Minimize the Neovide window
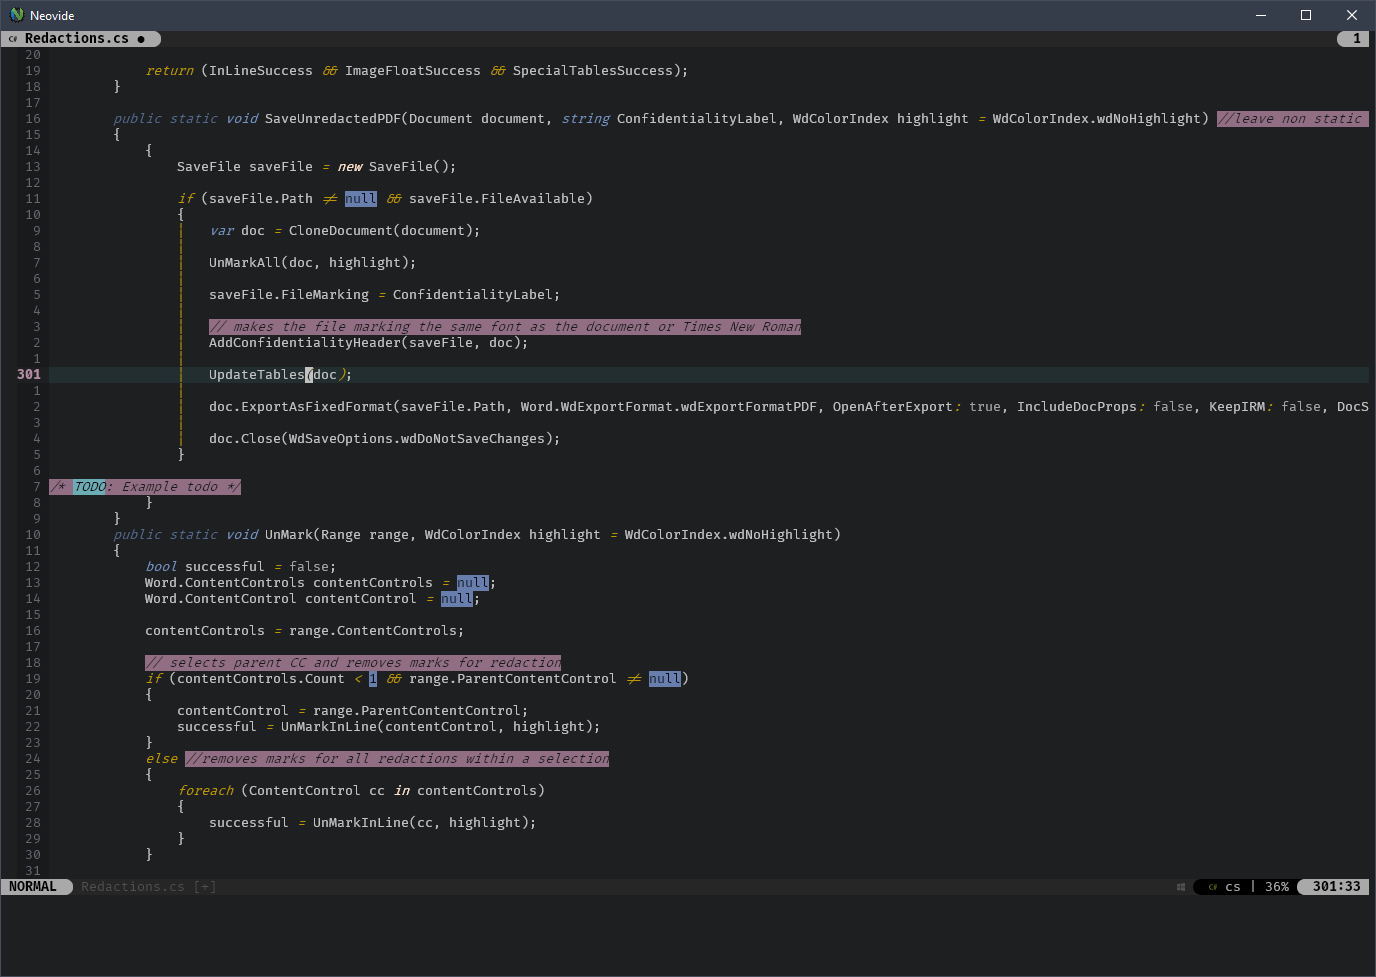This screenshot has width=1376, height=977. tap(1261, 15)
